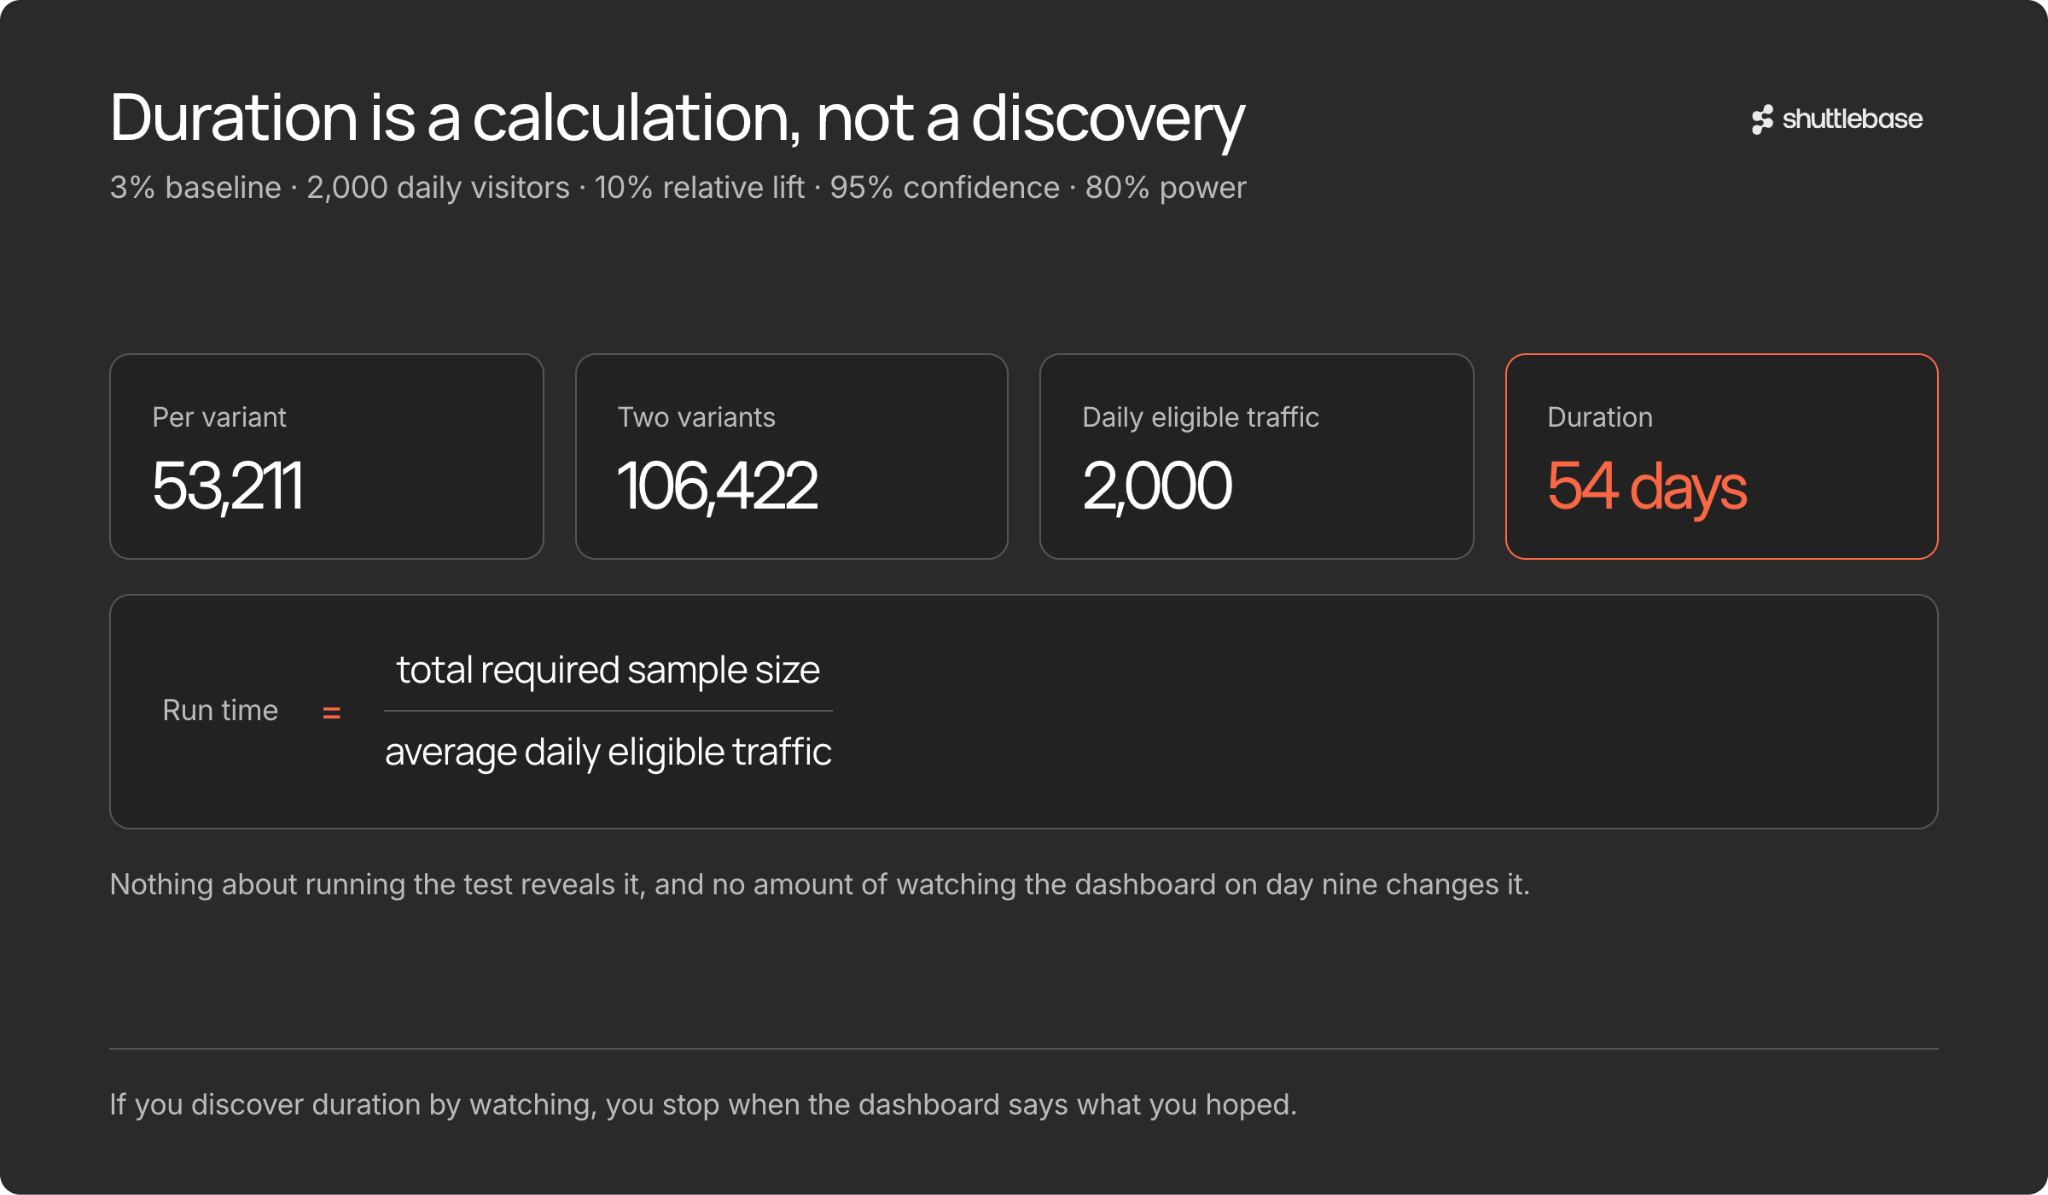Viewport: 2048px width, 1195px height.
Task: Click the average daily eligible traffic denominator
Action: pos(608,752)
